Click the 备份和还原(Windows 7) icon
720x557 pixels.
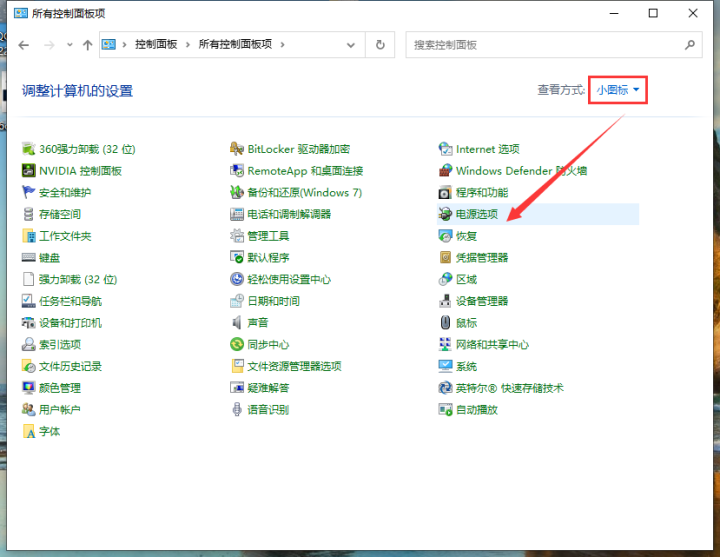tap(236, 192)
